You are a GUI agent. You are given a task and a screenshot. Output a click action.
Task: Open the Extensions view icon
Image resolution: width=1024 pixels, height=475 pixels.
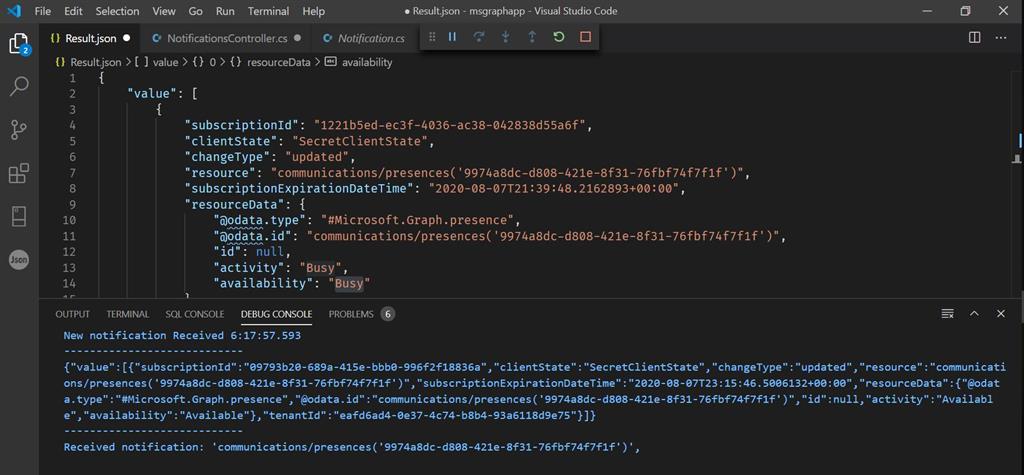point(19,173)
